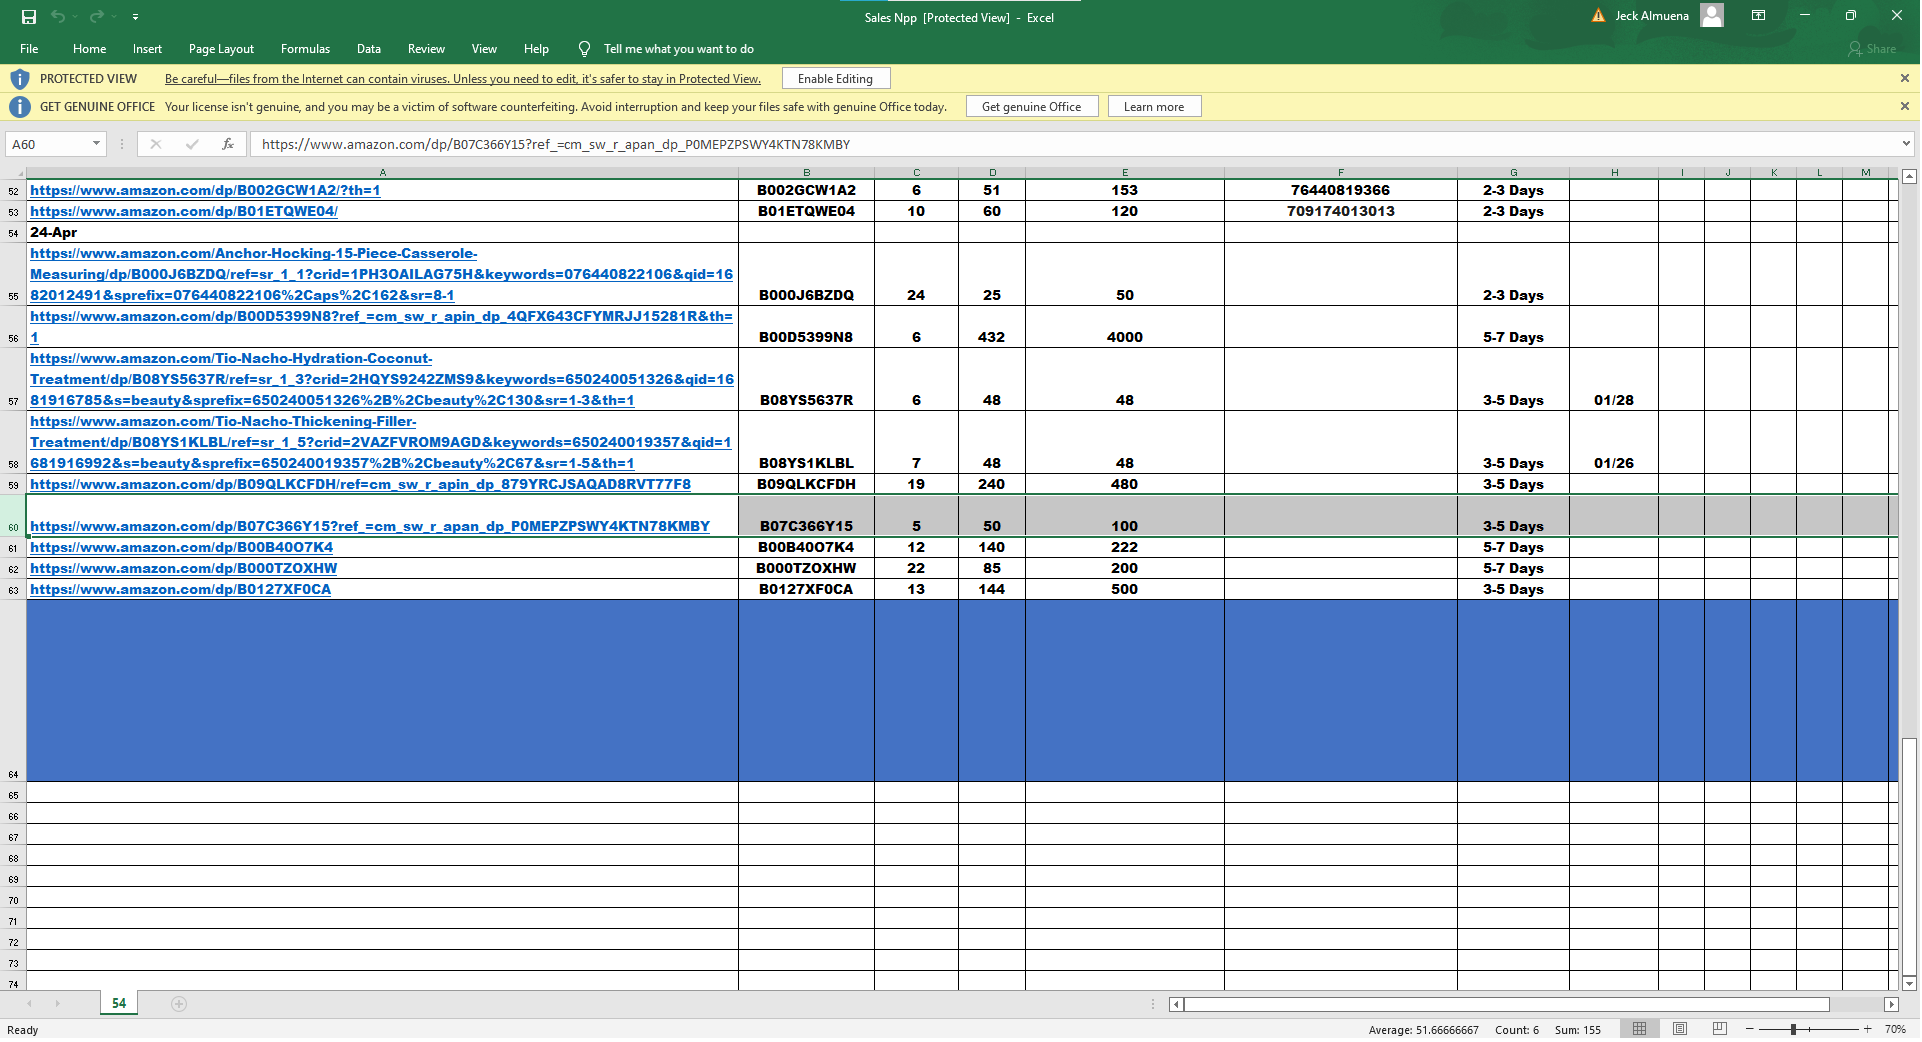Click the zoom slider handle
Screen dimensions: 1922x1042
click(x=1793, y=1029)
